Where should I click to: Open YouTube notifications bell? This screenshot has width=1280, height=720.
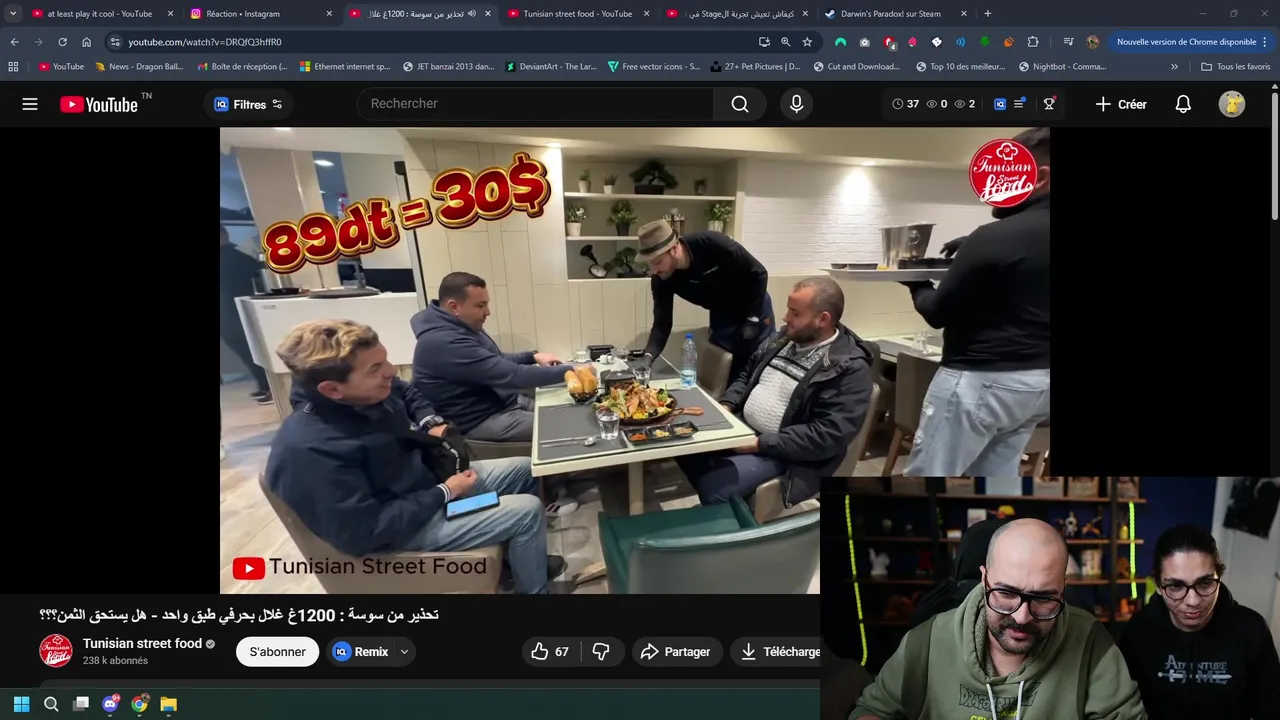pyautogui.click(x=1183, y=104)
